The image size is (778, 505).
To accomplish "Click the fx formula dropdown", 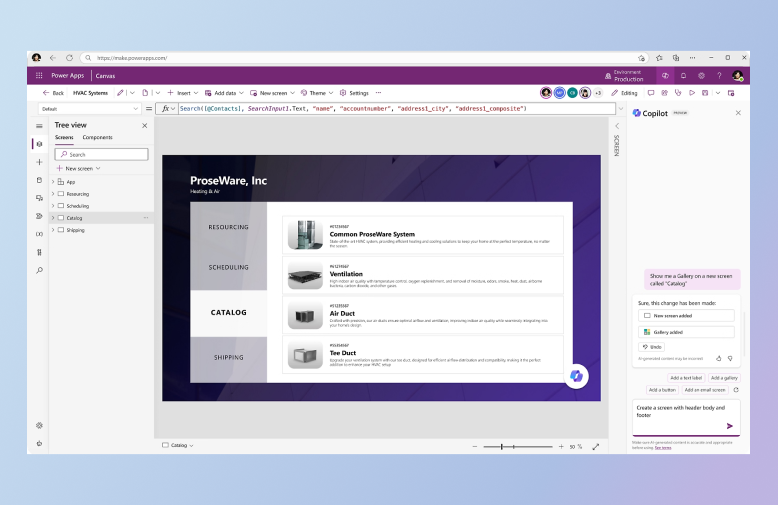I will 168,109.
